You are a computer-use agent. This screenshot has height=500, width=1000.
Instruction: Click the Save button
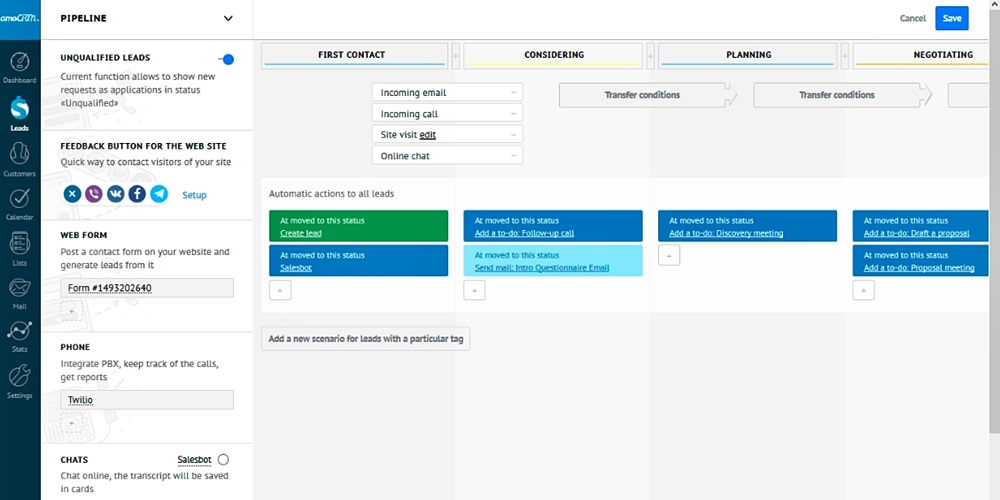pyautogui.click(x=951, y=18)
